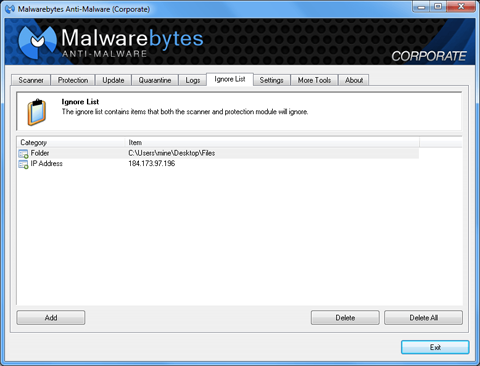This screenshot has width=480, height=366.
Task: Sort by the Category column header
Action: [71, 142]
